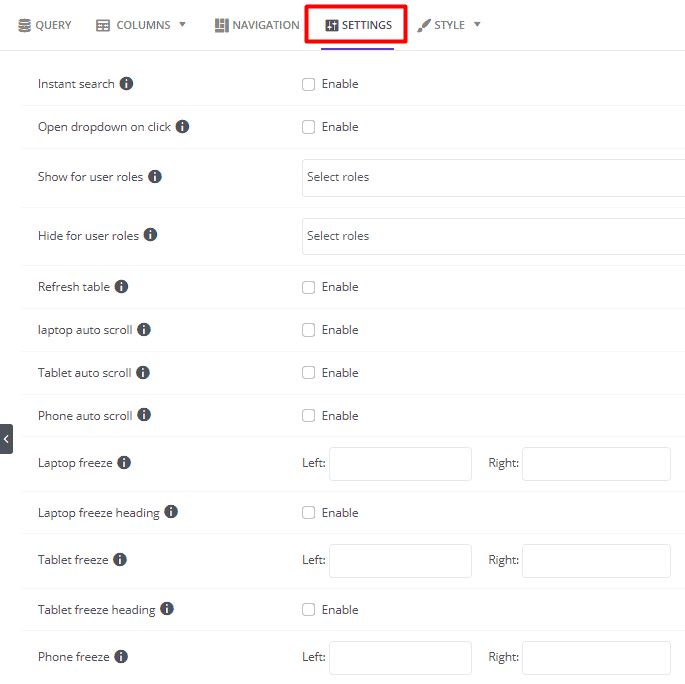Tick the Refresh table Enable checkbox
Viewport: 685px width, 684px height.
(x=308, y=287)
